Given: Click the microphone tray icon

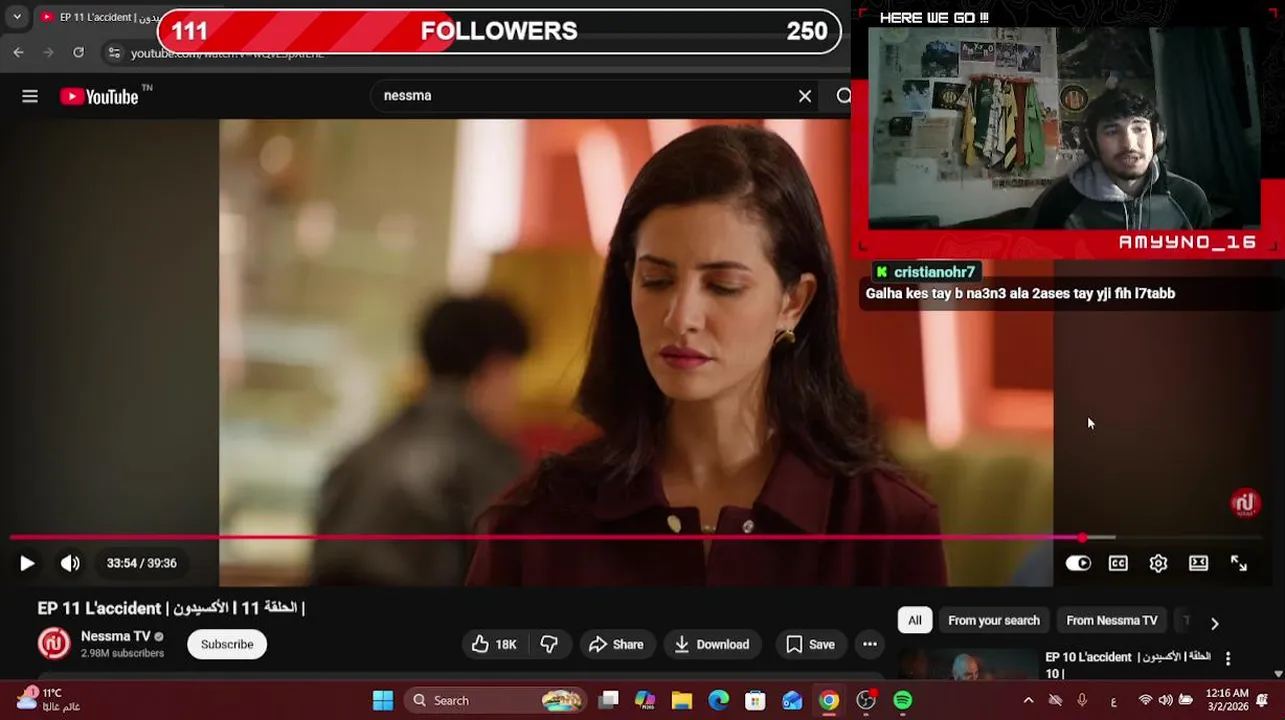Looking at the screenshot, I should click(1082, 700).
